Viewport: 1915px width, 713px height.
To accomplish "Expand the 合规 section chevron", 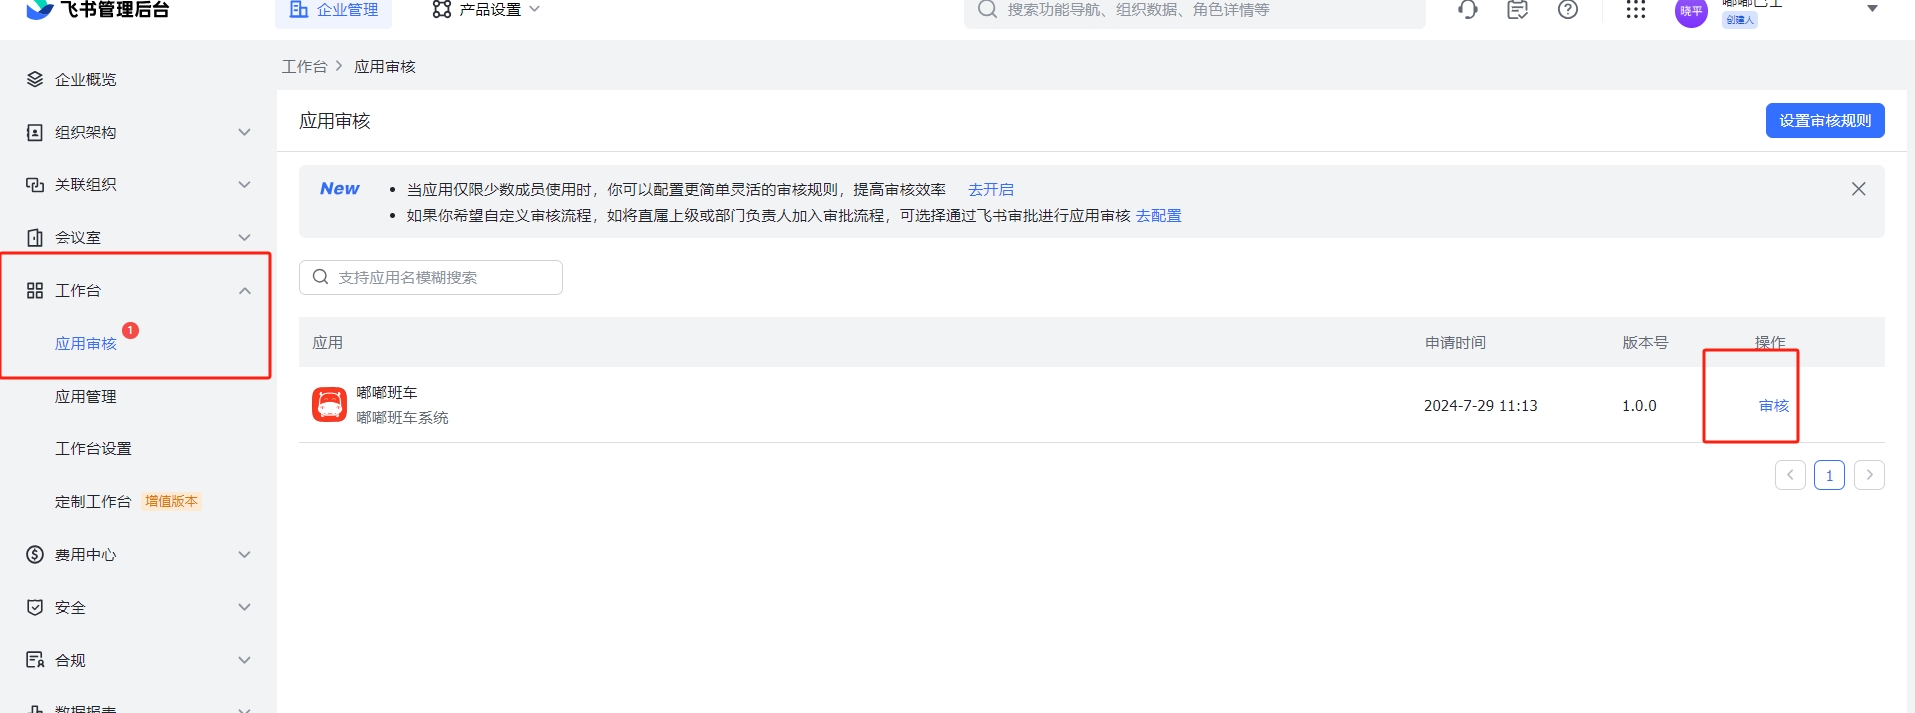I will tap(244, 660).
